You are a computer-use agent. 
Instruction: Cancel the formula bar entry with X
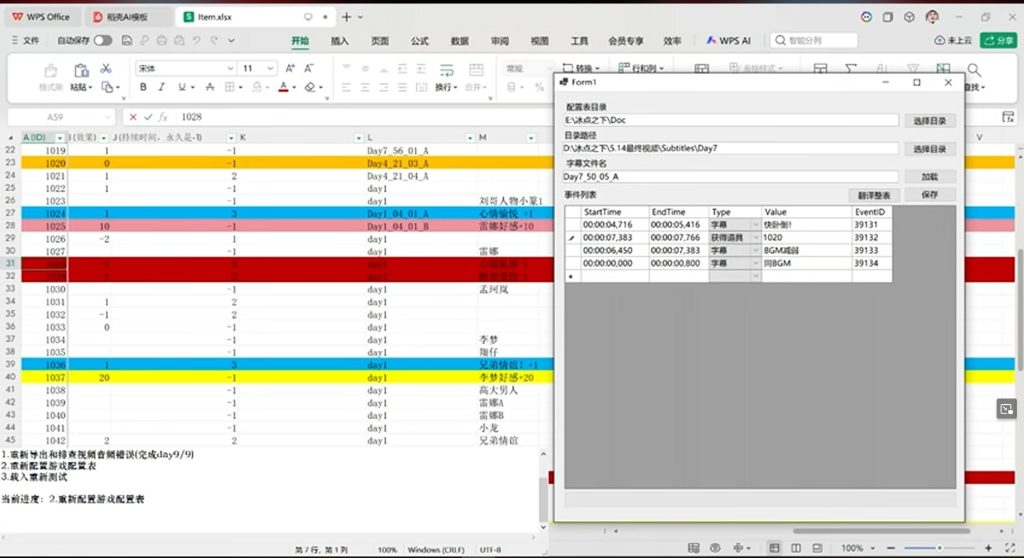[133, 117]
